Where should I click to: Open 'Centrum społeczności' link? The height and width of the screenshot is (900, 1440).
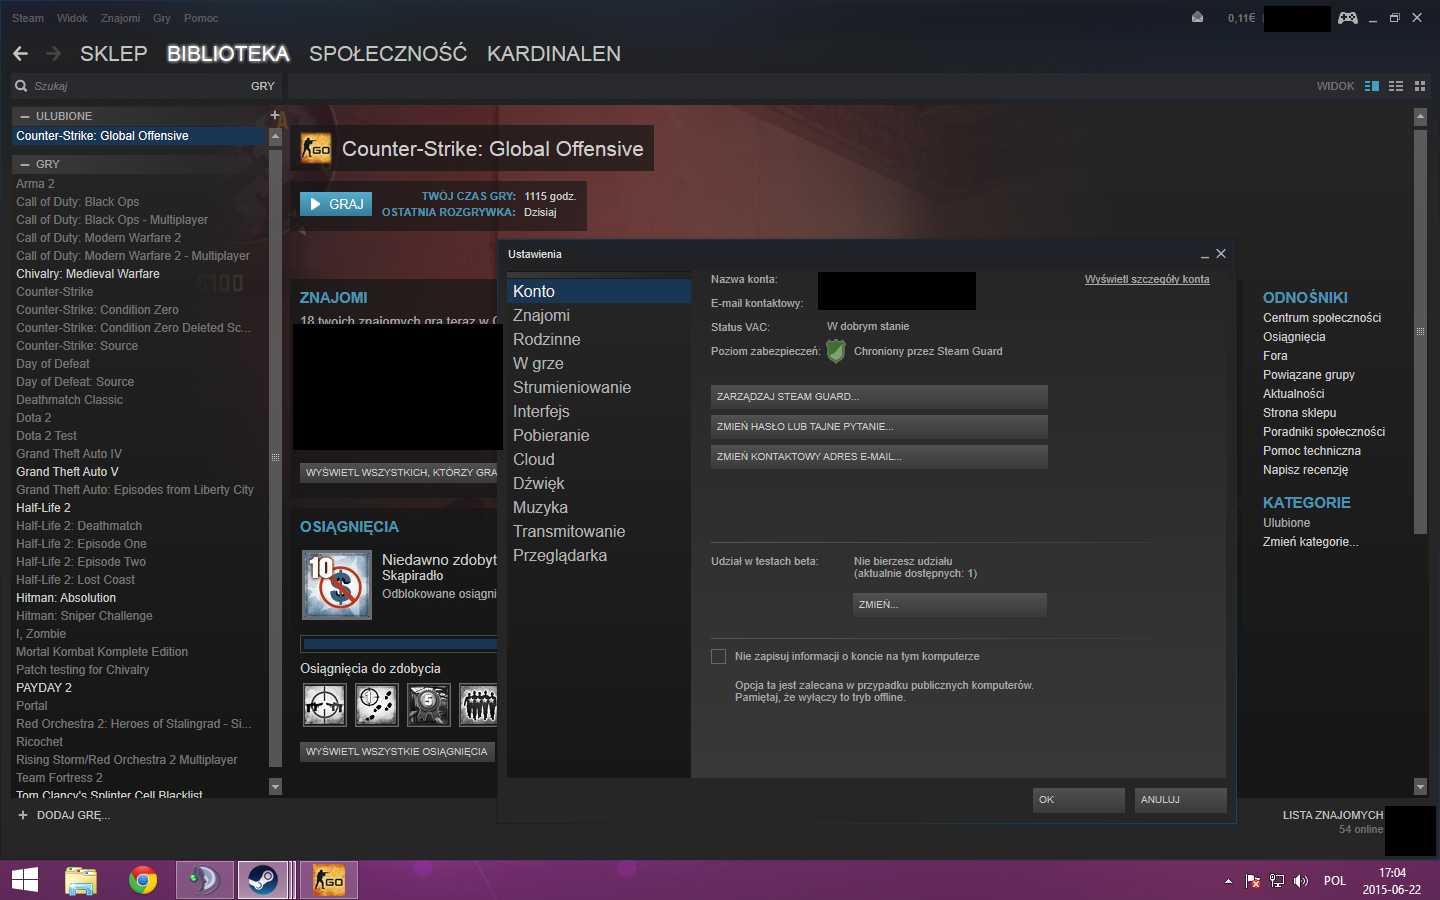click(1322, 318)
